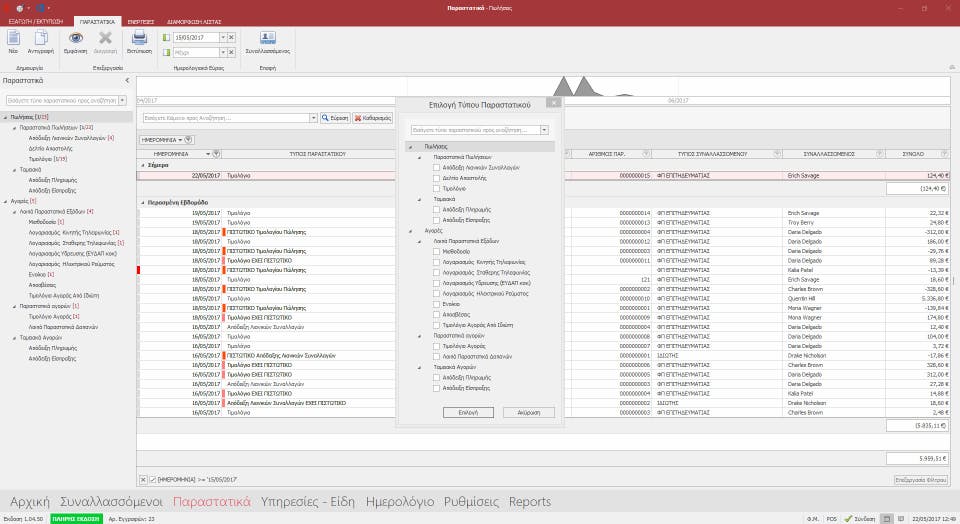Open the Ρυθμίσεις module
The image size is (960, 524).
coord(471,501)
